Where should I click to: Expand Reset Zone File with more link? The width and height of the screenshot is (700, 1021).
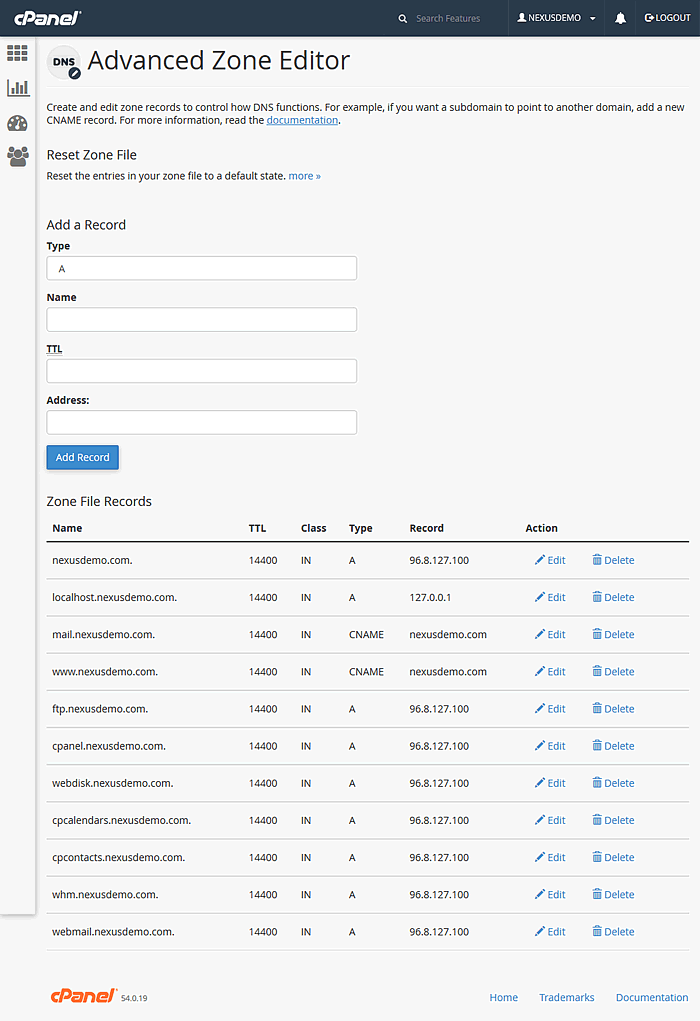(304, 176)
